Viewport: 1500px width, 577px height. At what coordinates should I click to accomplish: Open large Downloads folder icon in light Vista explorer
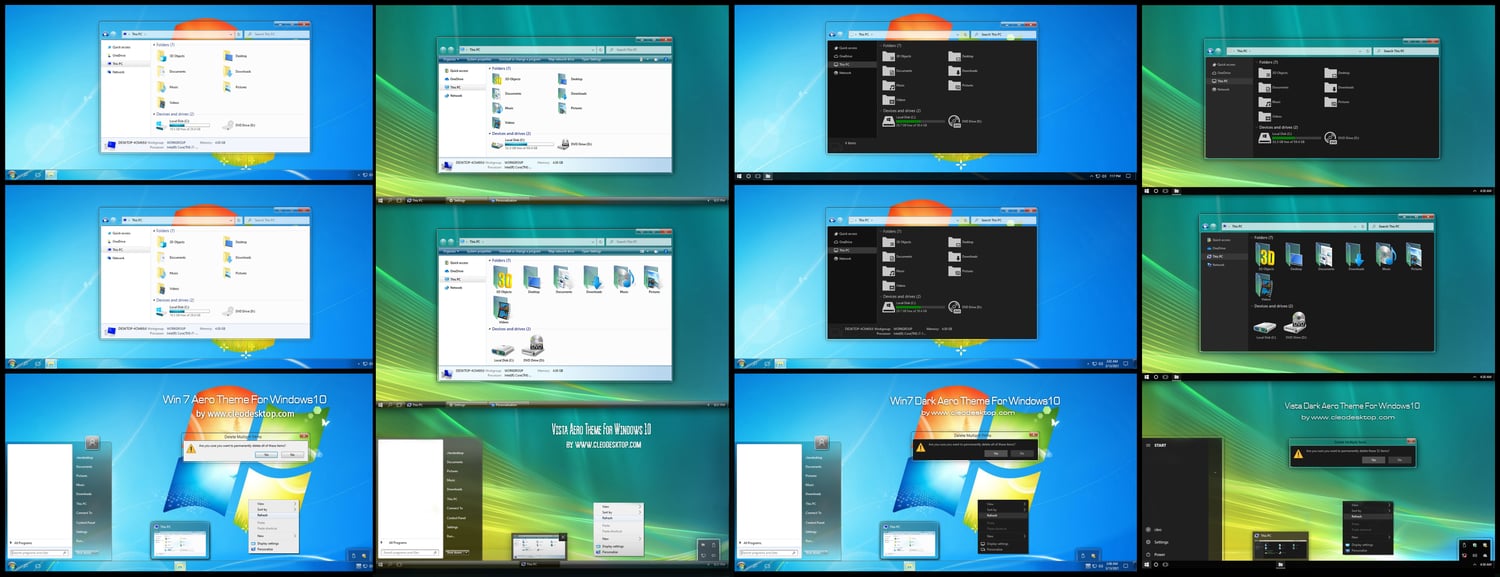[x=594, y=278]
